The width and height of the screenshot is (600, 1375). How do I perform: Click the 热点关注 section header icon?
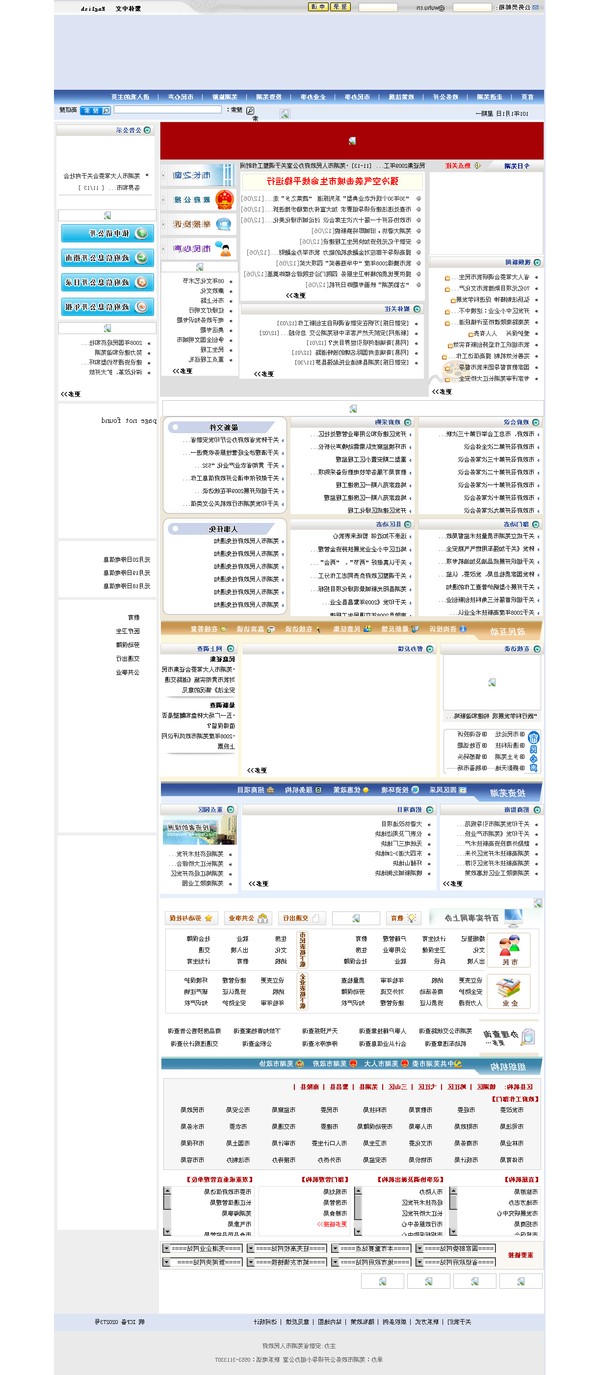click(476, 165)
